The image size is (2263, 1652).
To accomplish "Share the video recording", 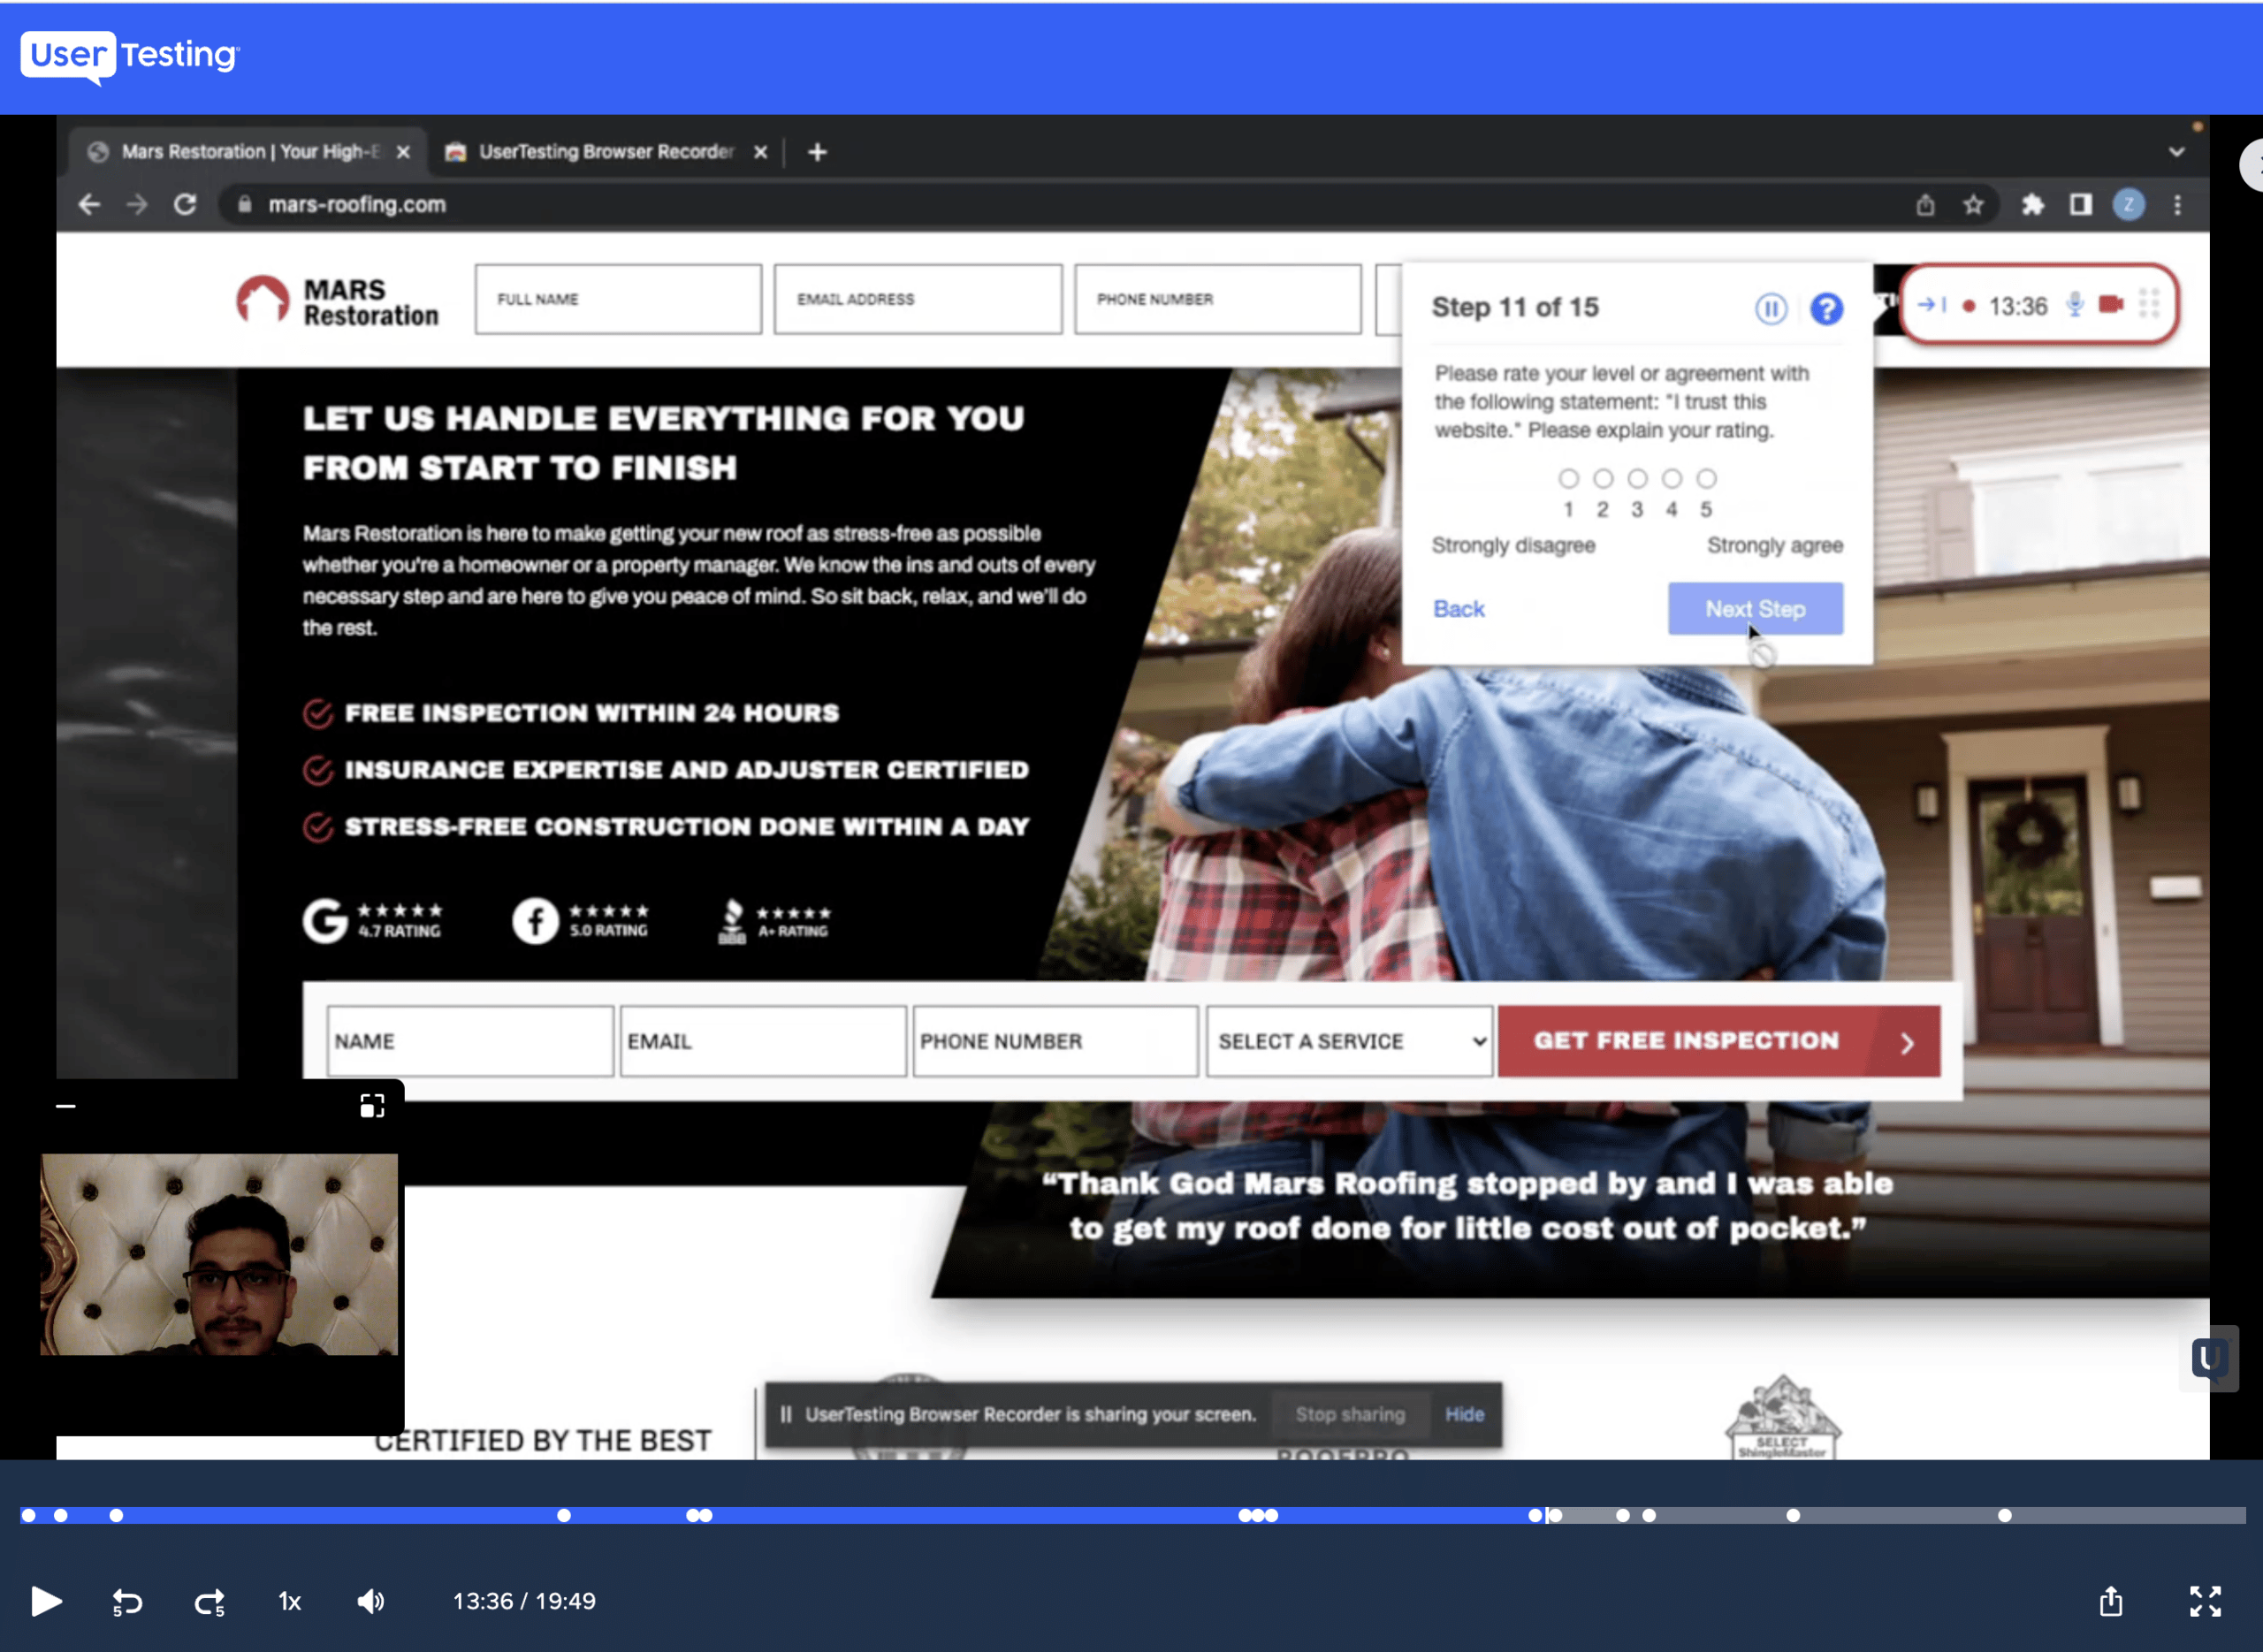I will pos(2110,1601).
